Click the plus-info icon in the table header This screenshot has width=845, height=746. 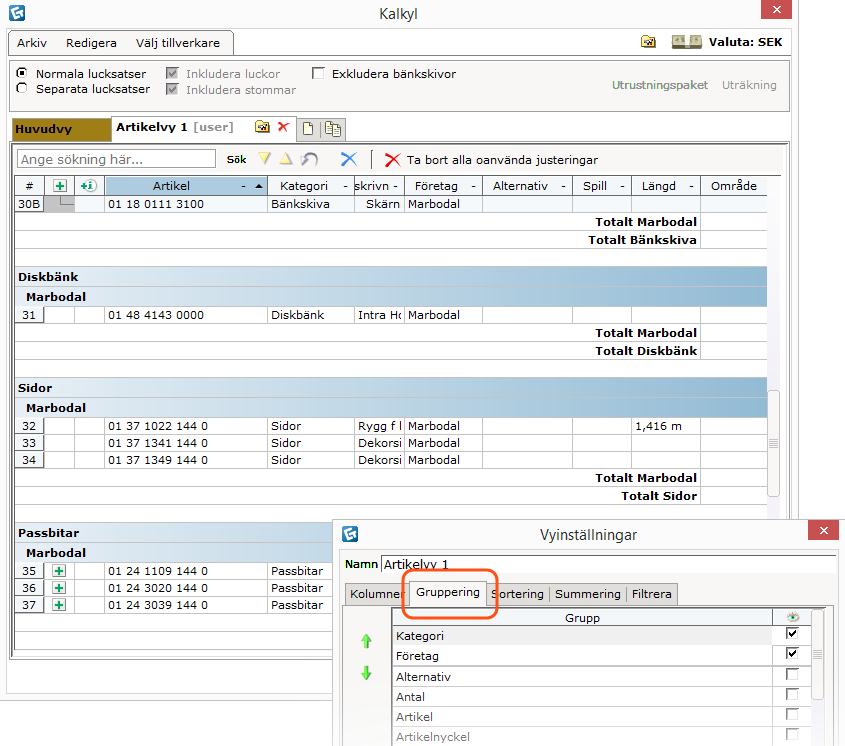point(88,186)
